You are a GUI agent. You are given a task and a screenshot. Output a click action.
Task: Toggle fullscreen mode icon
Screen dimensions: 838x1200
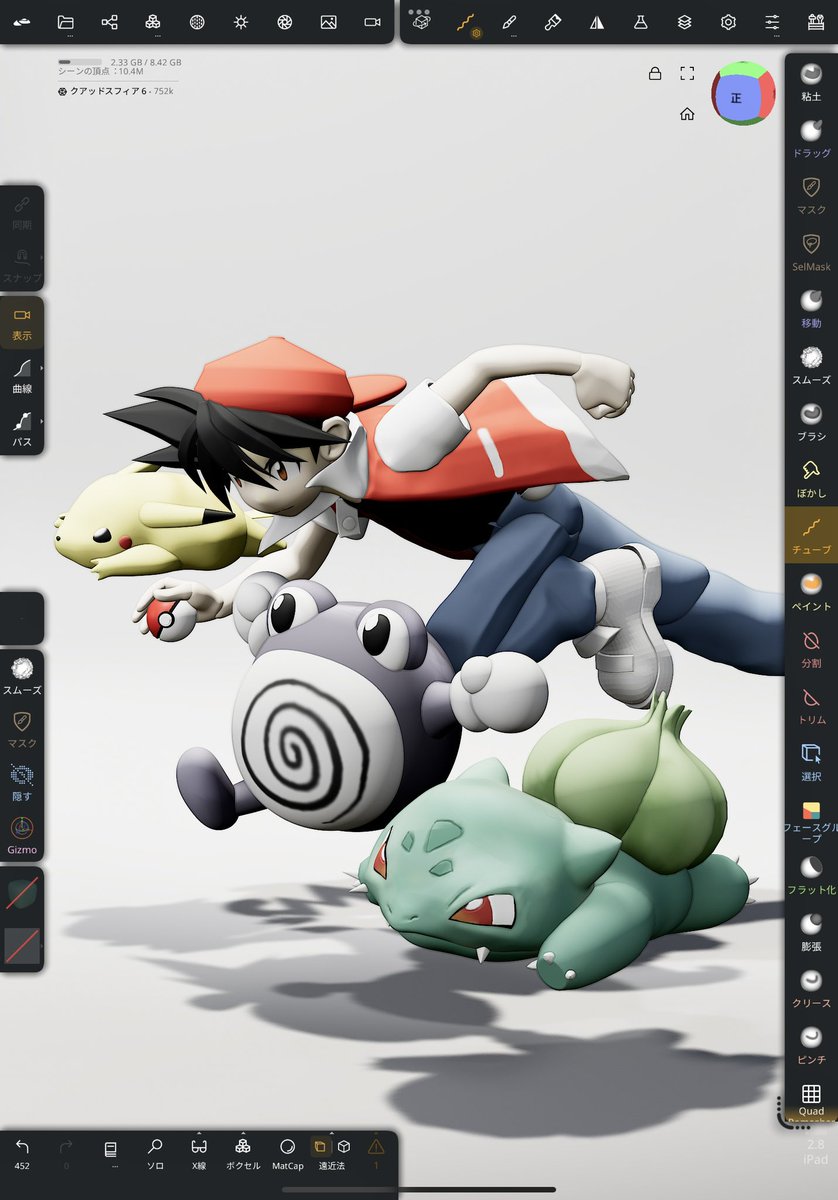tap(687, 73)
